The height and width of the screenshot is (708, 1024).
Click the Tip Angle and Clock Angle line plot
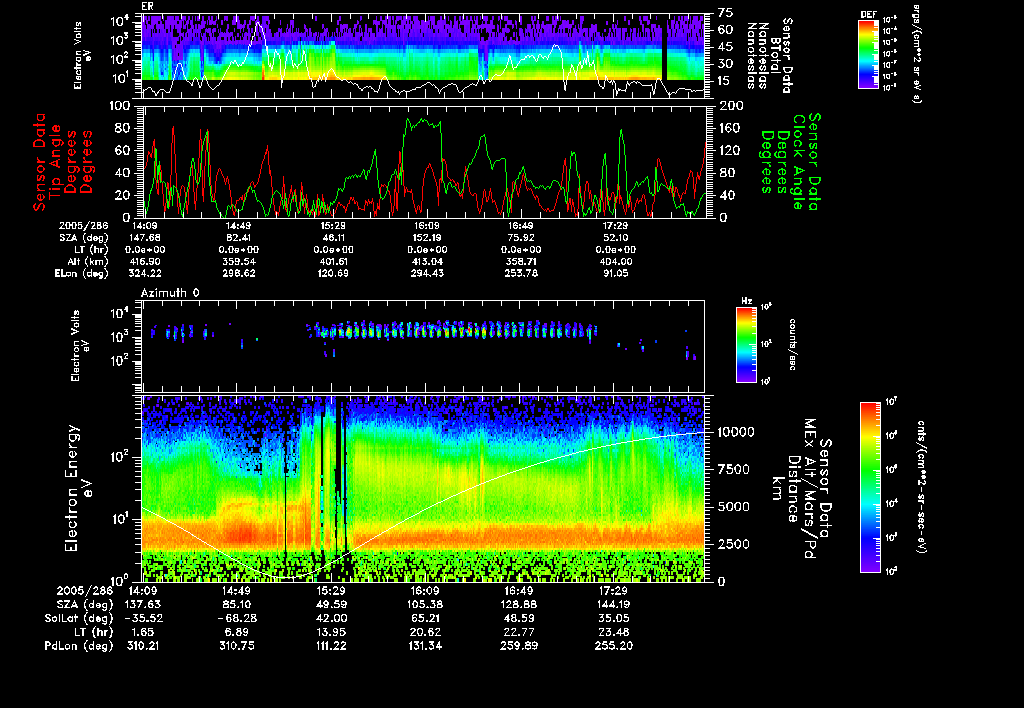(x=426, y=161)
